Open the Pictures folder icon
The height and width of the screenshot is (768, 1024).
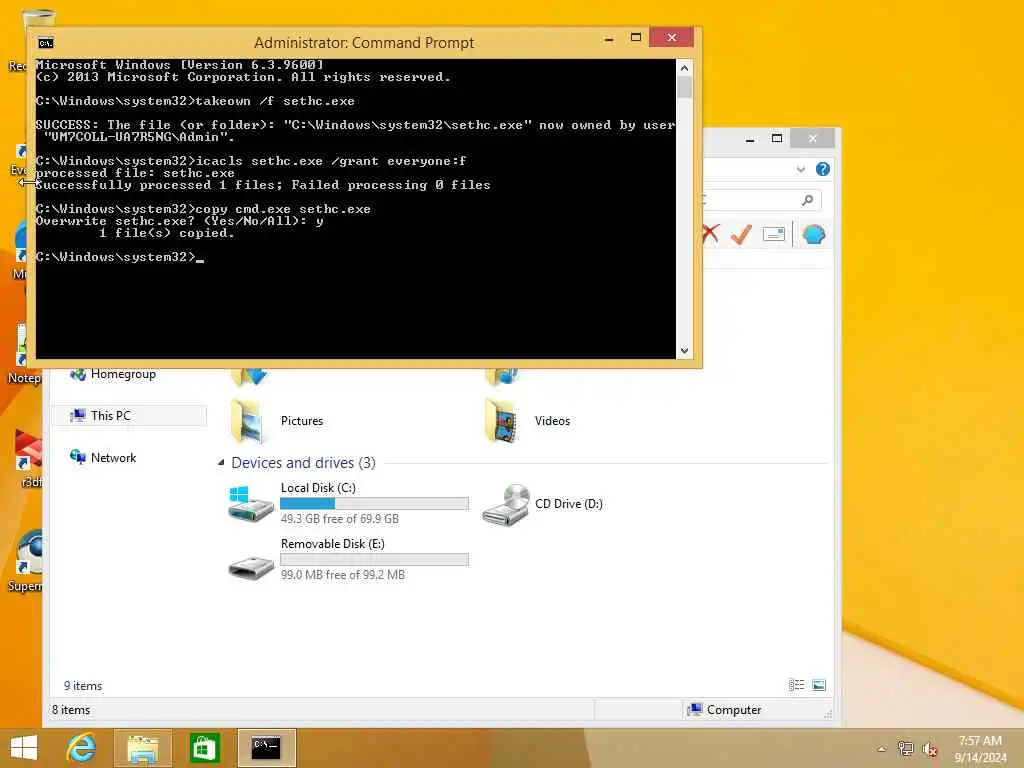pos(247,421)
